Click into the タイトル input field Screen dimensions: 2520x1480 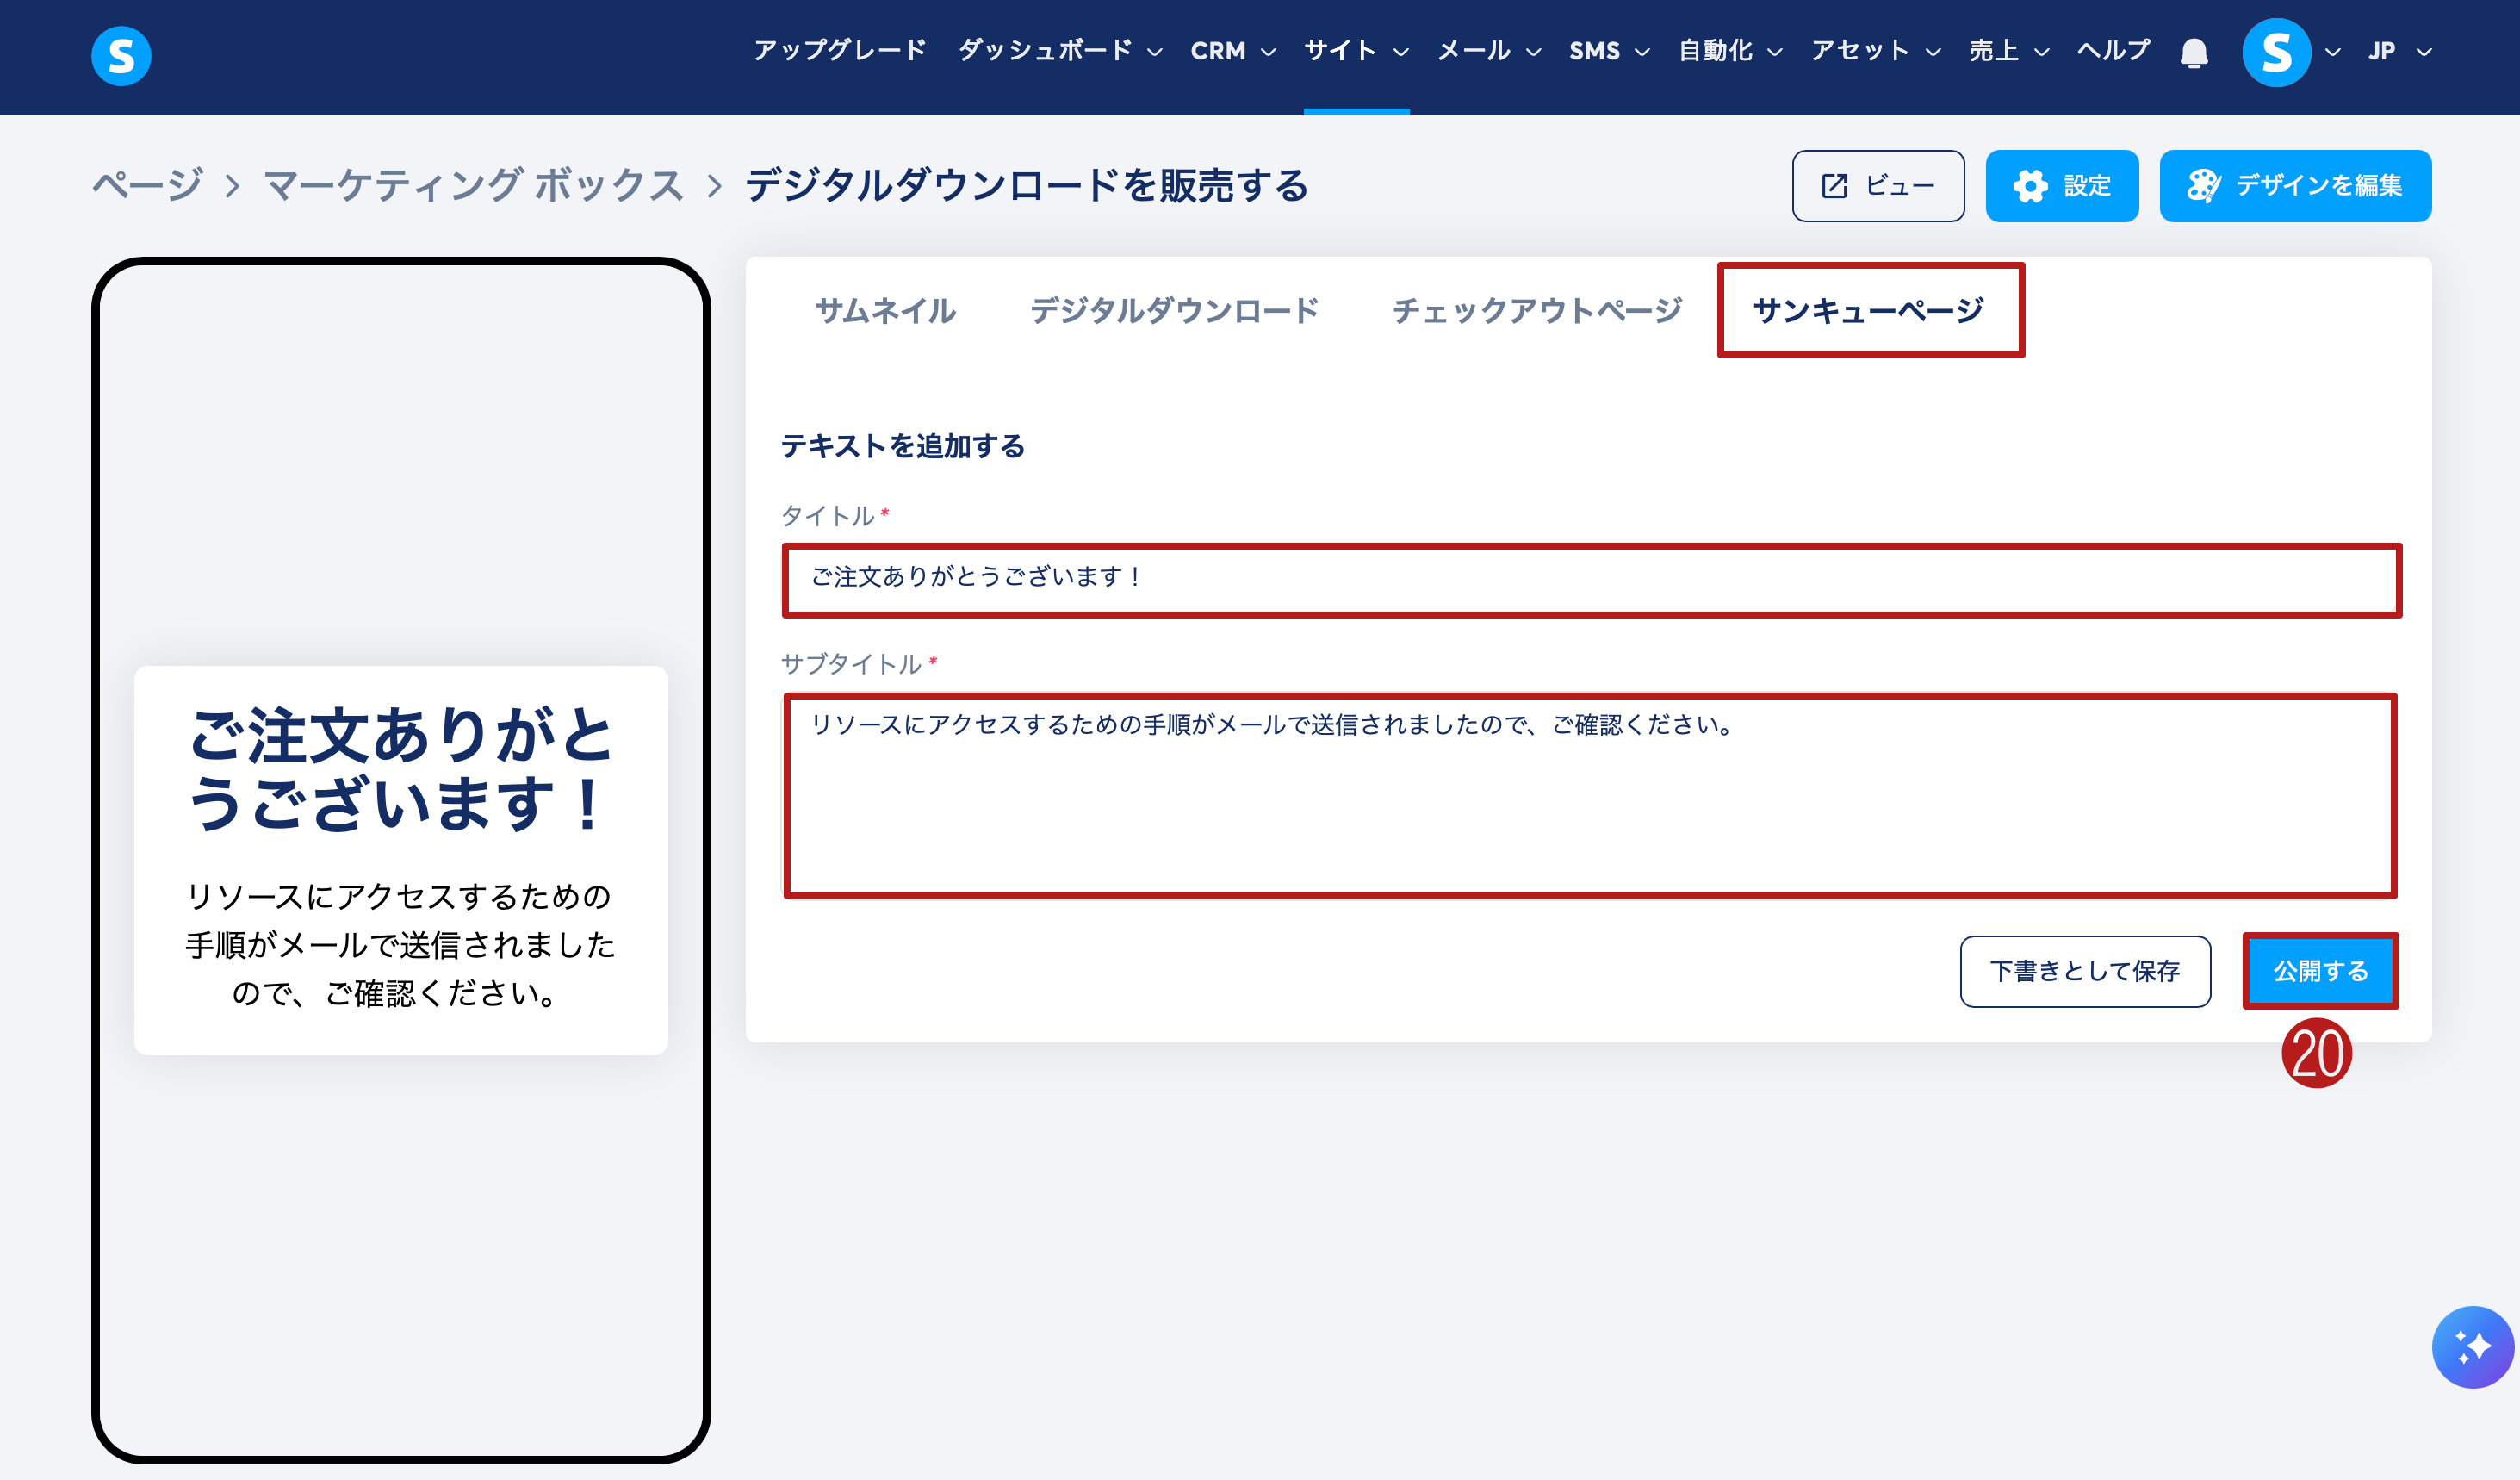1590,578
